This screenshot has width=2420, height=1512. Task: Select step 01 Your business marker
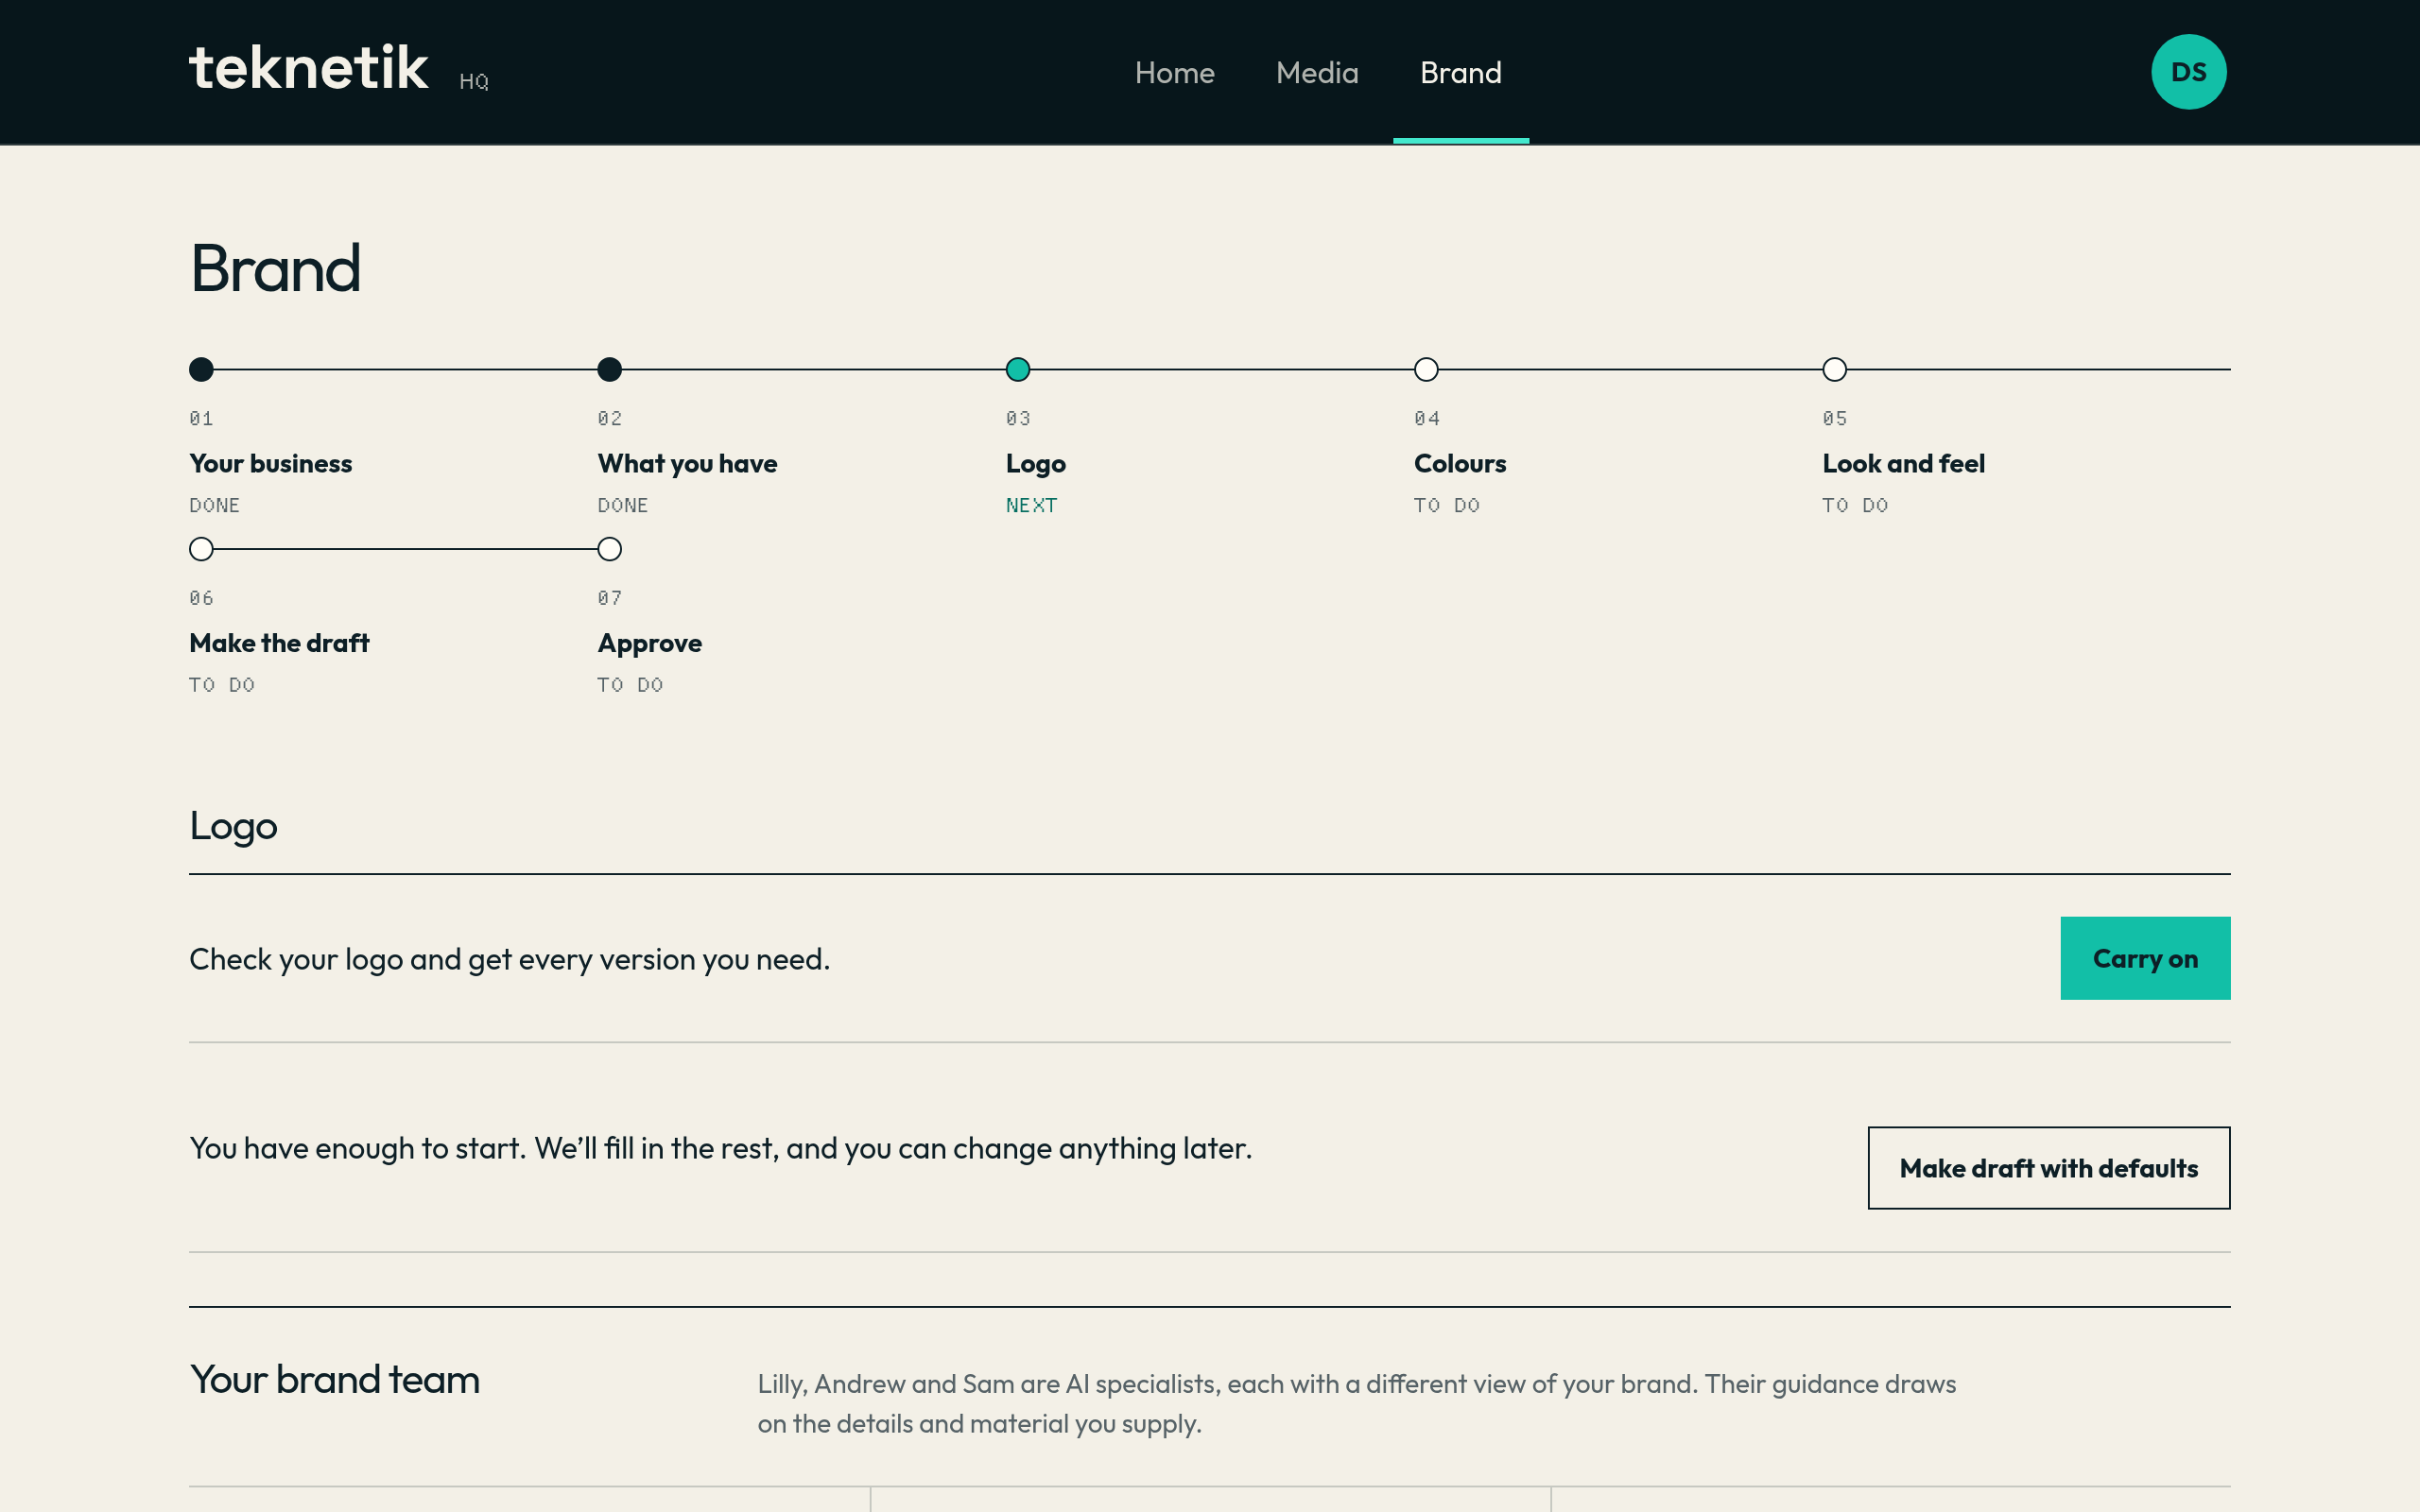(201, 370)
